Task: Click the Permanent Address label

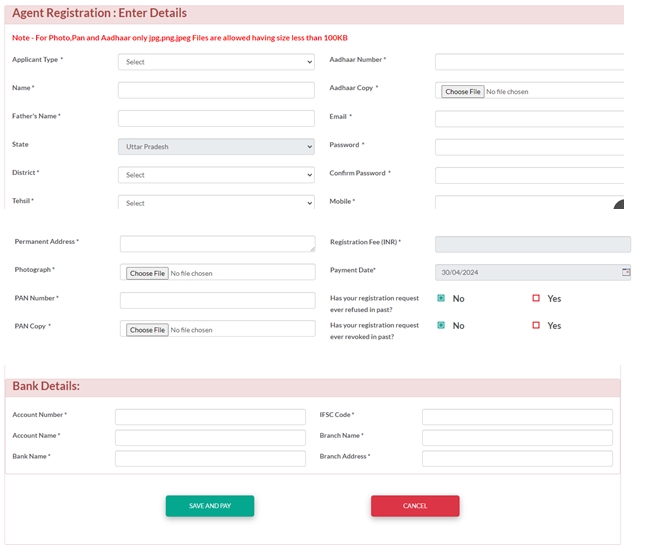Action: [46, 241]
